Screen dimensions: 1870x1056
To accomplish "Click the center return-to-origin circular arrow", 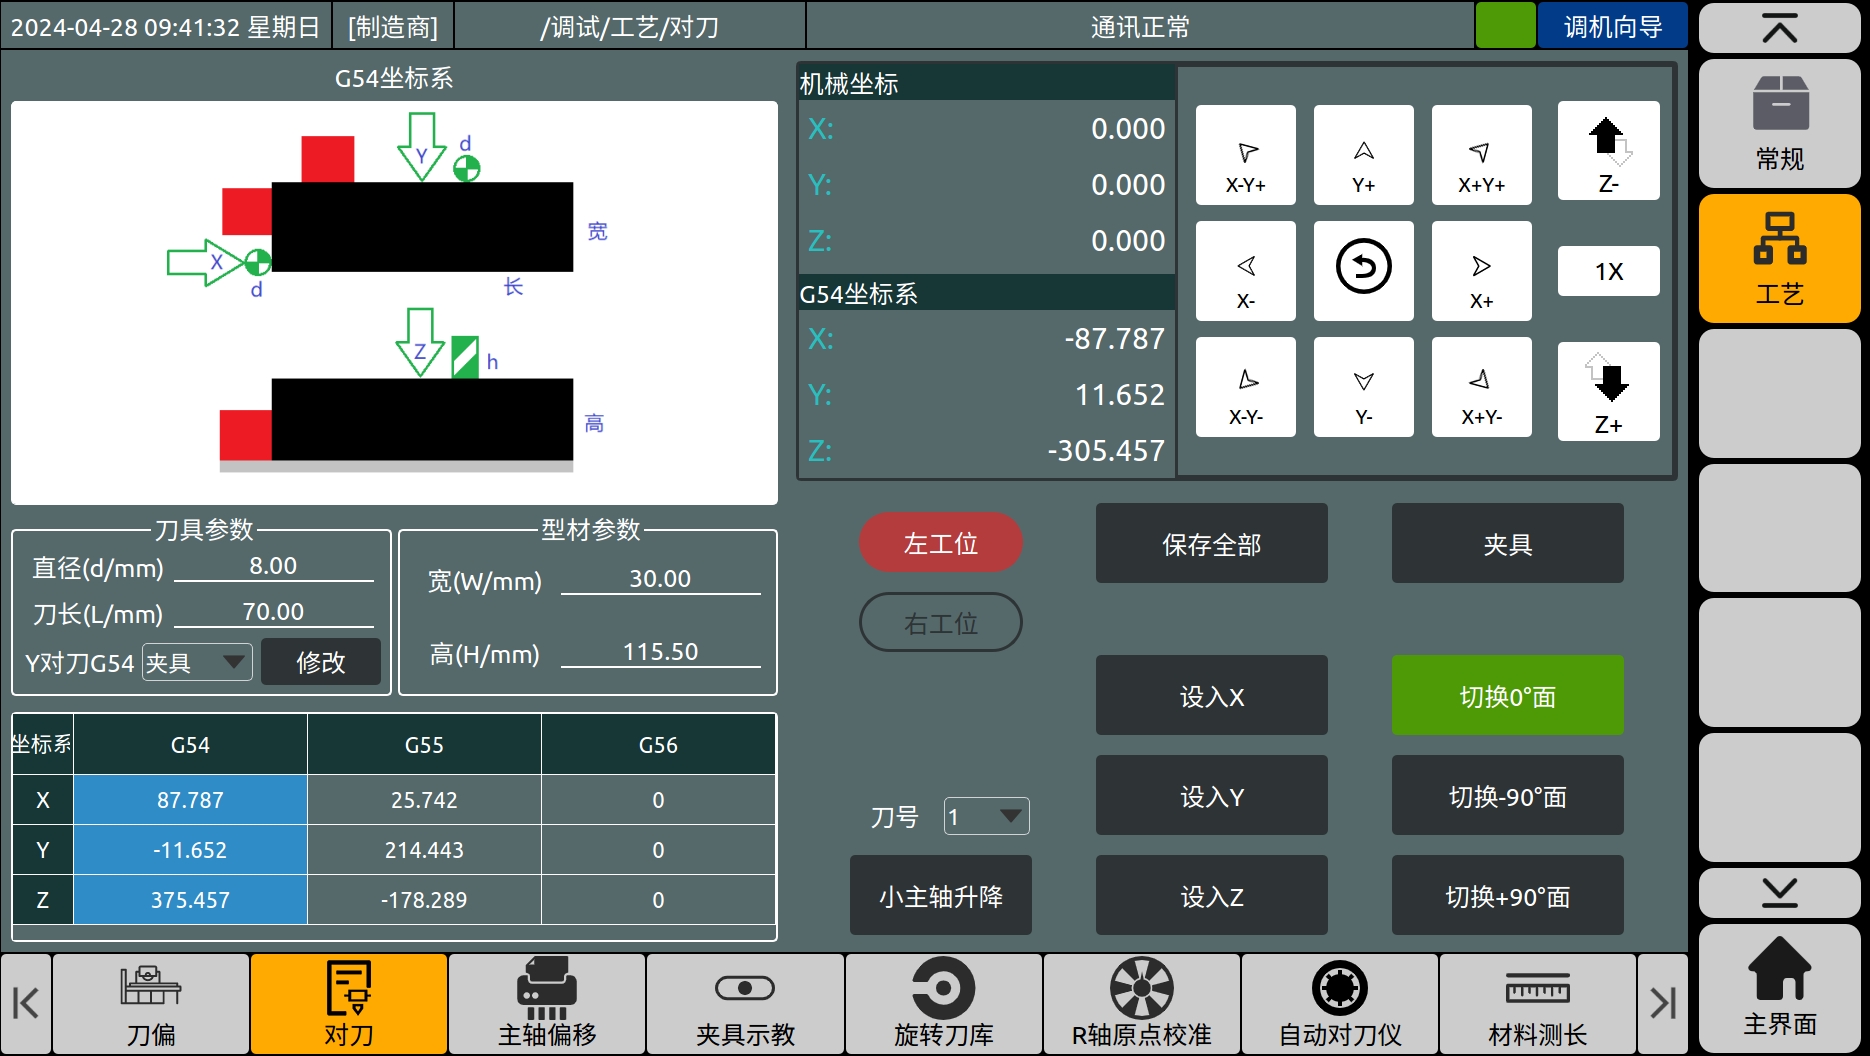I will pos(1363,270).
